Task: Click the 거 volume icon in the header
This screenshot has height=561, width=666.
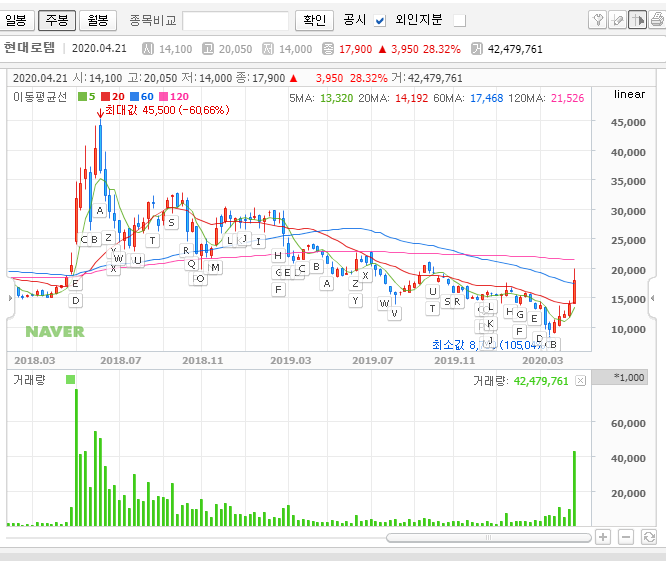Action: point(477,49)
